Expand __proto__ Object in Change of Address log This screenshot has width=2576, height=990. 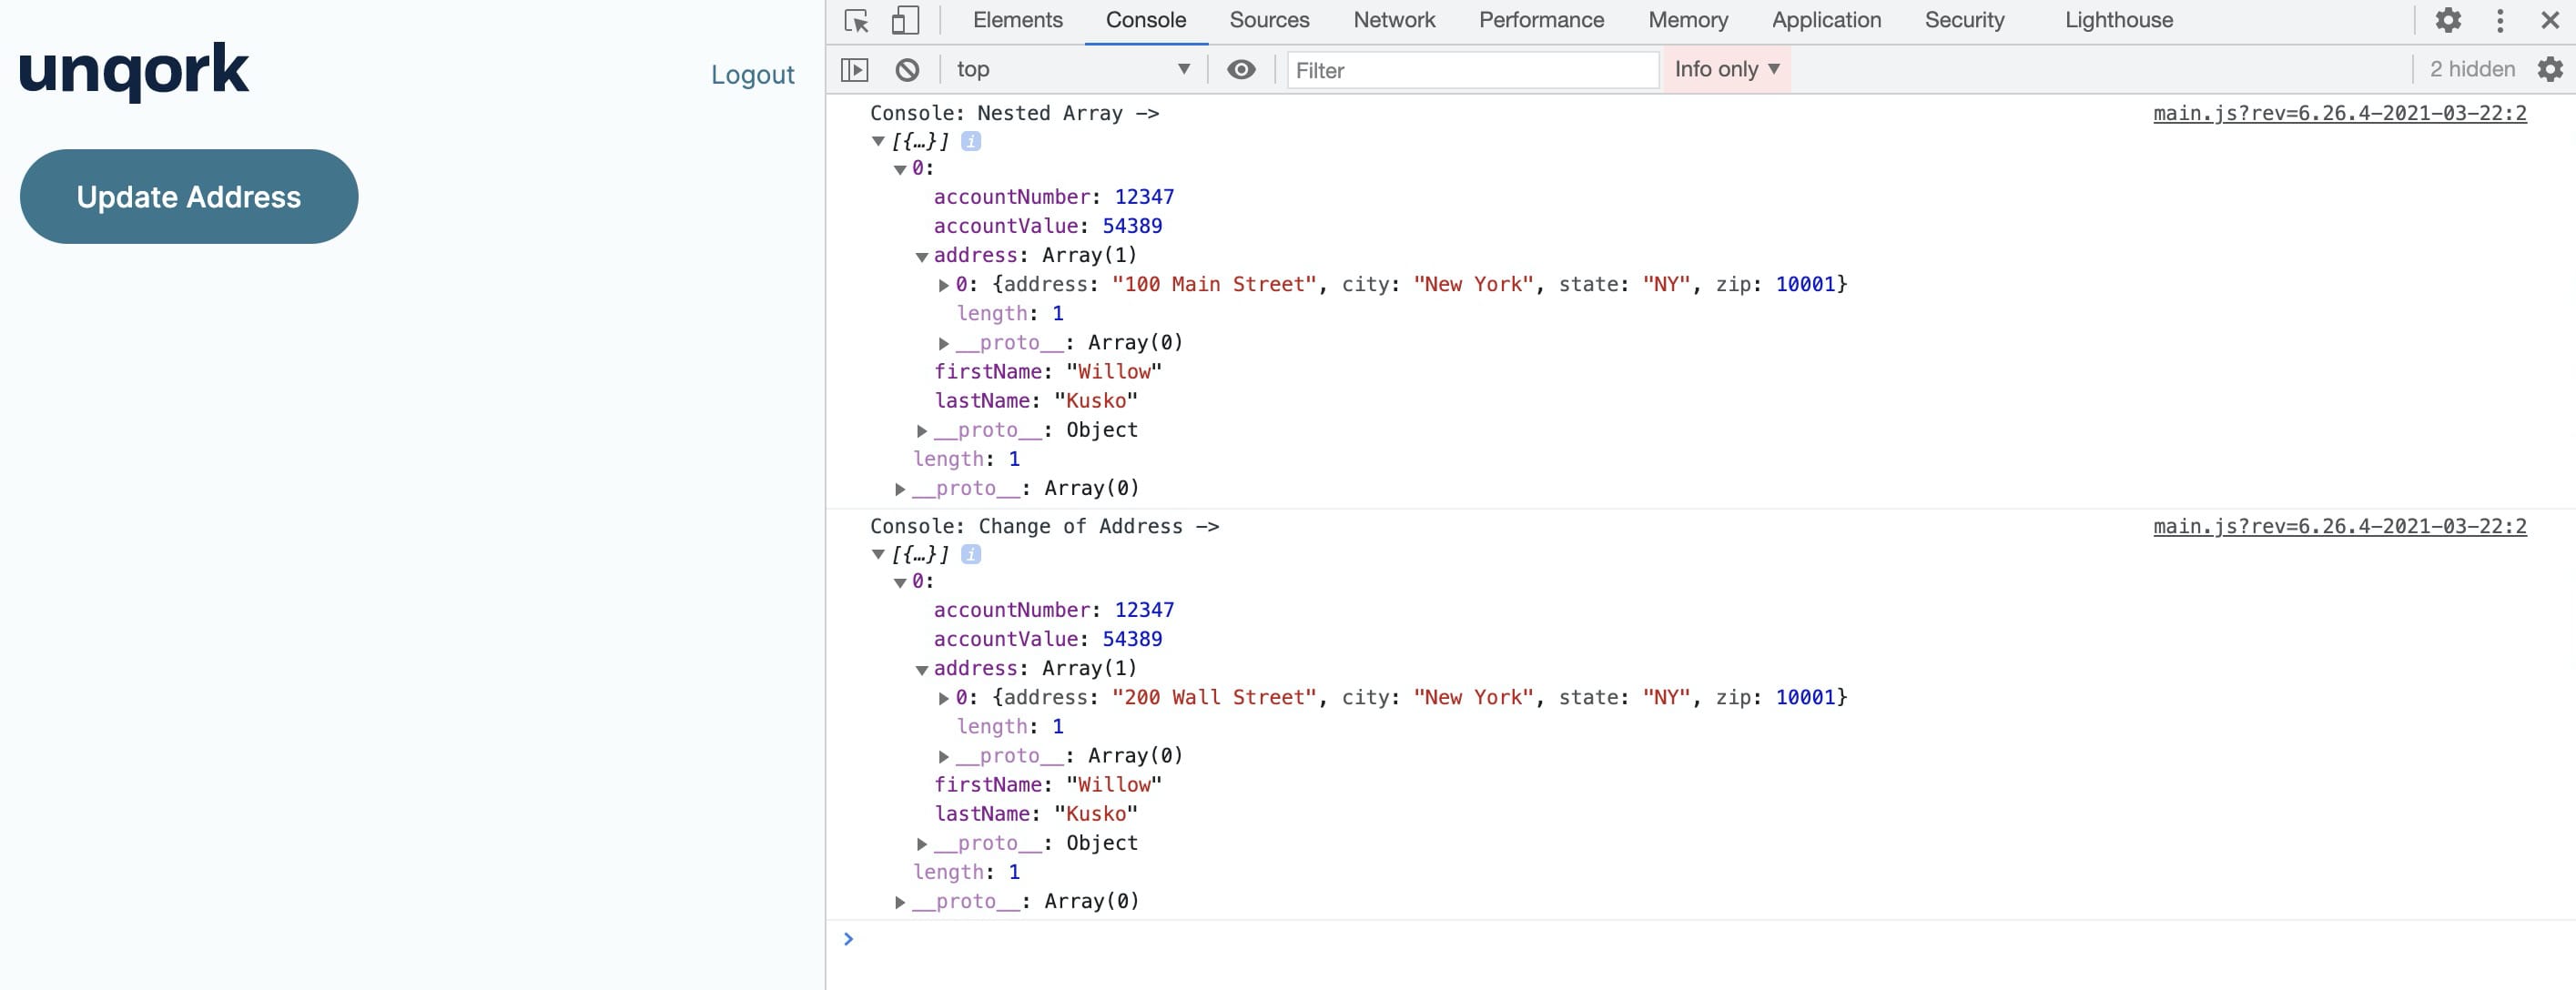pos(921,843)
